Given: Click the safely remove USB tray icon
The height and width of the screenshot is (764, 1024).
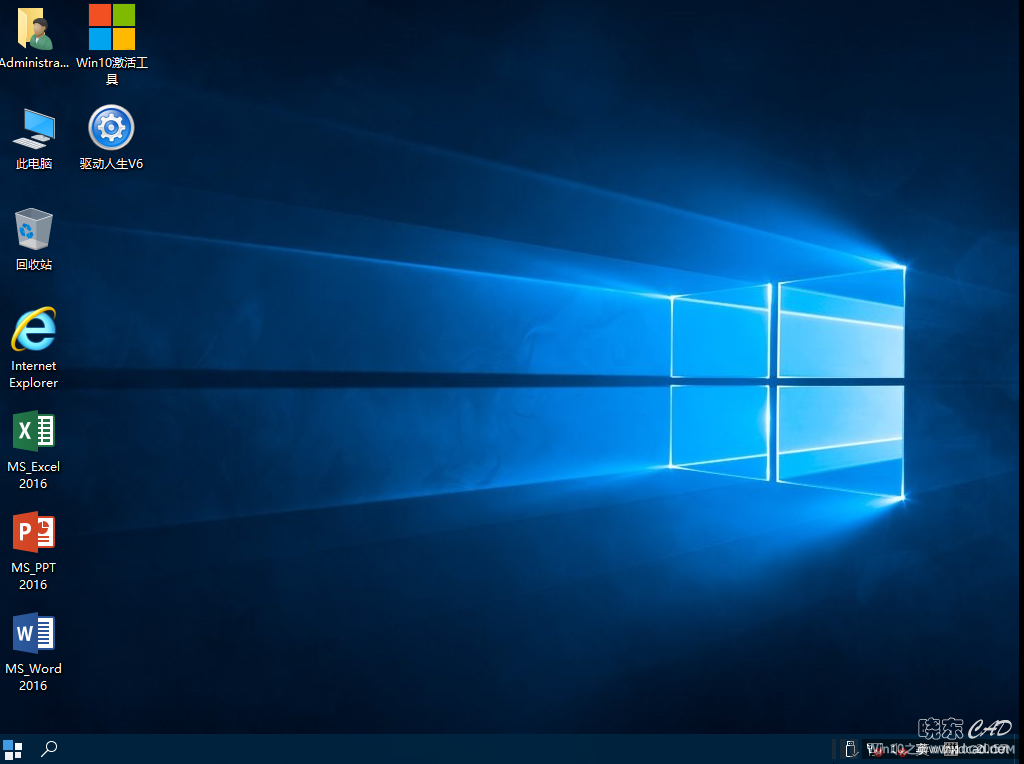Looking at the screenshot, I should (851, 748).
